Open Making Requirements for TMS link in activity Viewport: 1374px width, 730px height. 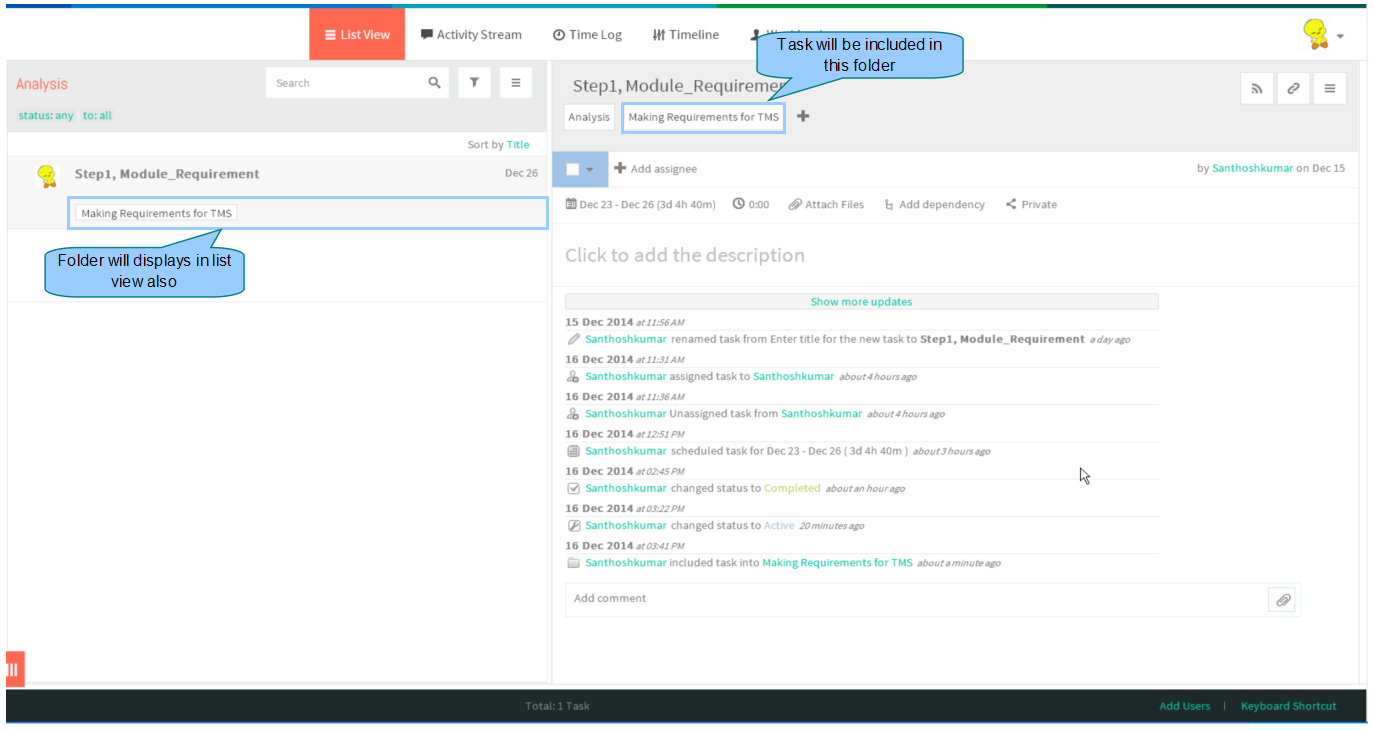tap(837, 563)
